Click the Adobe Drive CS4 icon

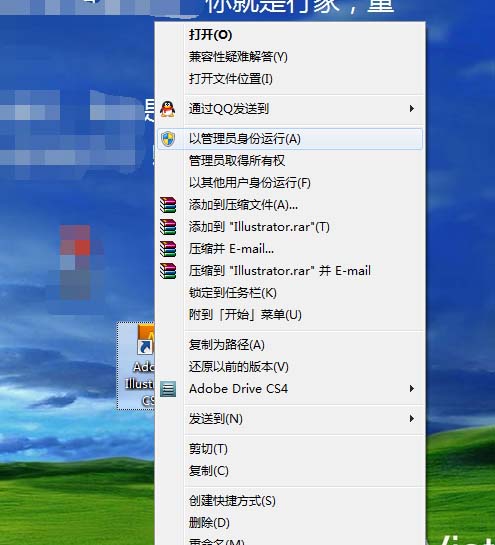click(168, 389)
